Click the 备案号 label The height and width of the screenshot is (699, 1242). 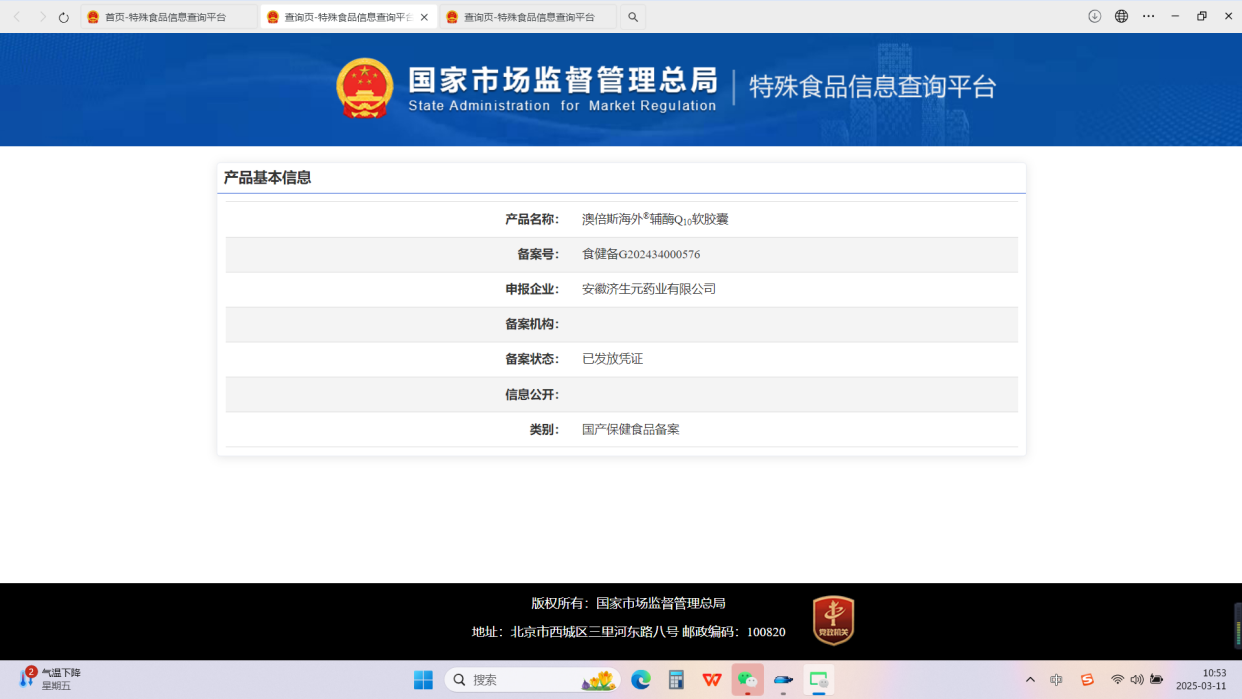[x=537, y=254]
